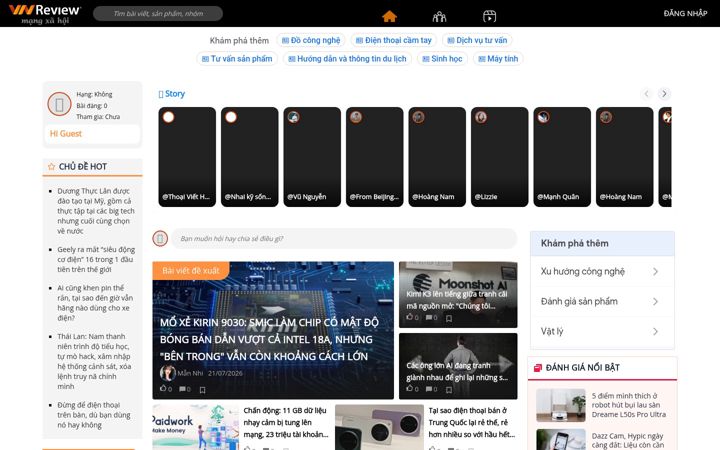
Task: Open the Dazz Cam, Hypic article
Action: click(x=627, y=440)
